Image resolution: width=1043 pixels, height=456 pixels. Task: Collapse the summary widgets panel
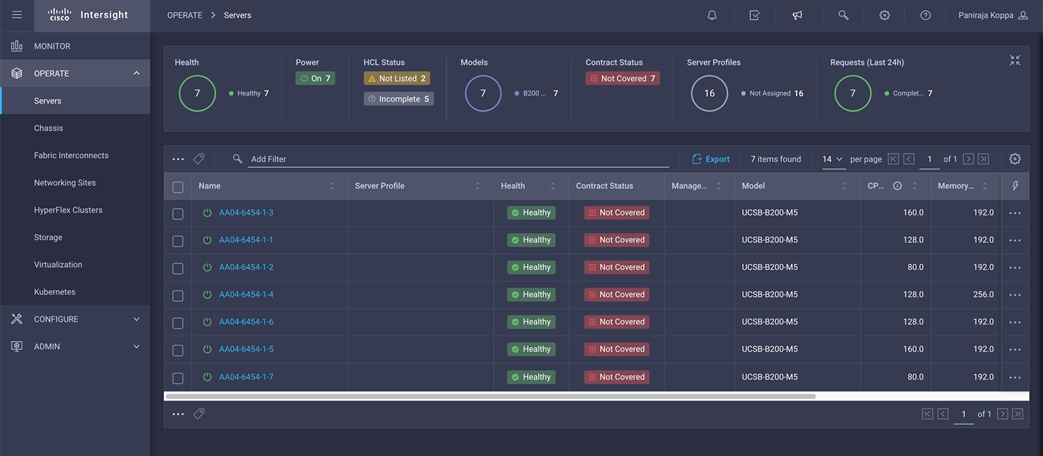tap(1014, 60)
